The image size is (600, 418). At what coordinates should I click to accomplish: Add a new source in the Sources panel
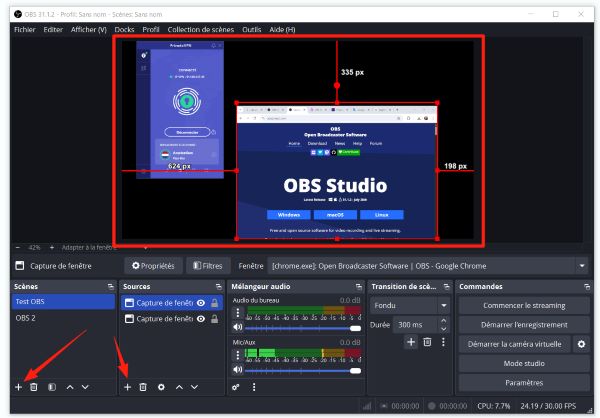[x=127, y=386]
